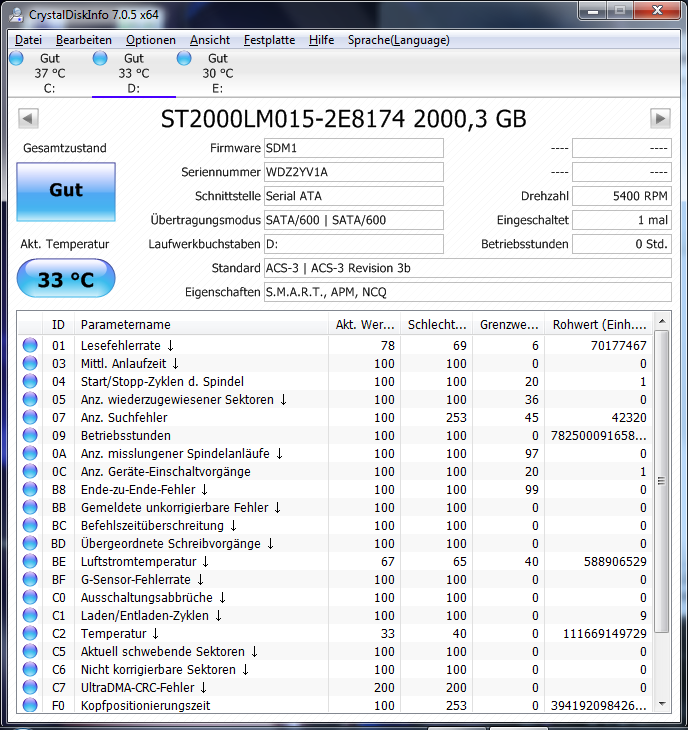688x730 pixels.
Task: Select drive D: status tab
Action: 134,73
